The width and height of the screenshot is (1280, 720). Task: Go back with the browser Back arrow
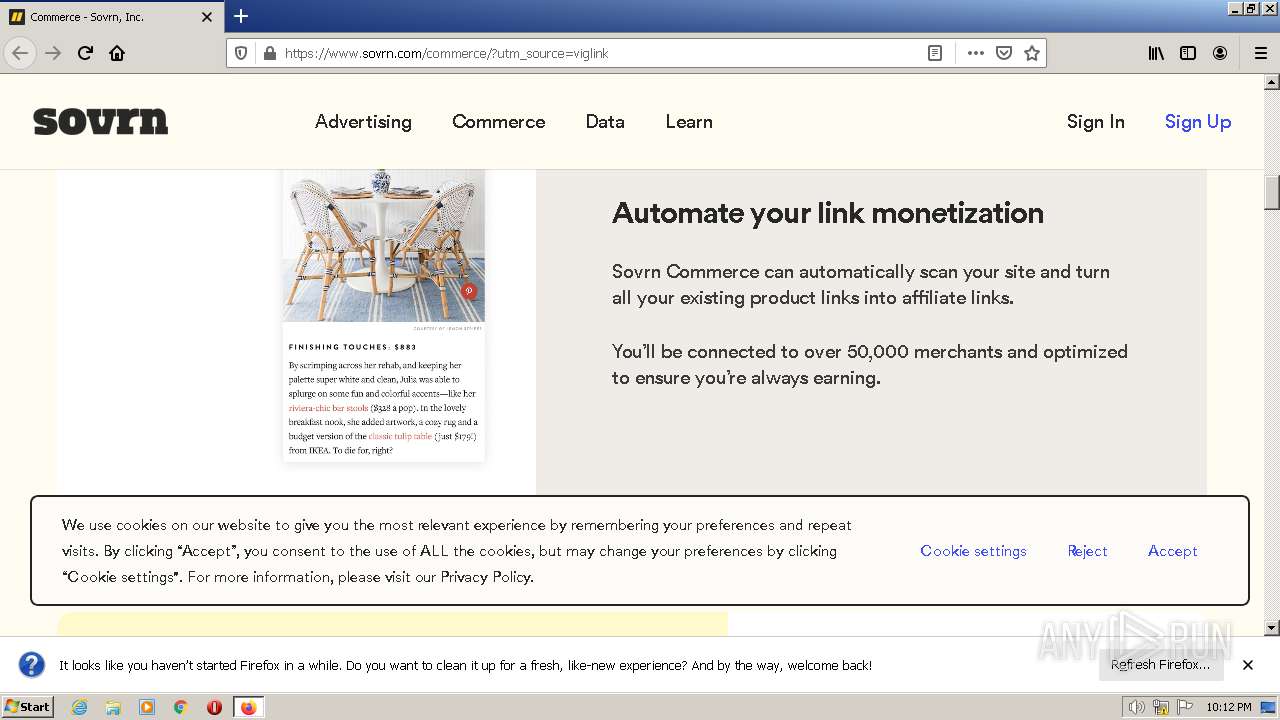pos(20,53)
